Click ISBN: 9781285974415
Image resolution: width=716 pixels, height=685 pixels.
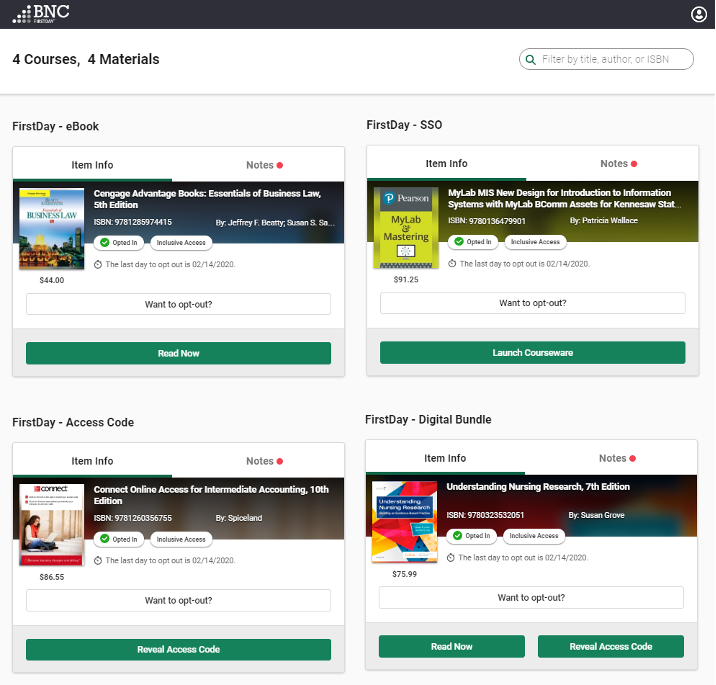click(x=133, y=222)
